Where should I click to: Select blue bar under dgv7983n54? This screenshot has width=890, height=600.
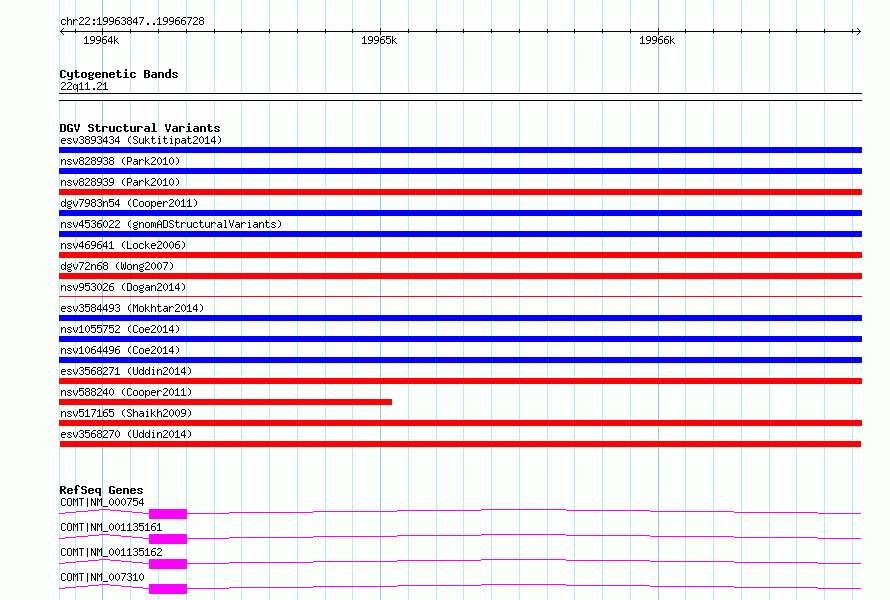coord(460,213)
